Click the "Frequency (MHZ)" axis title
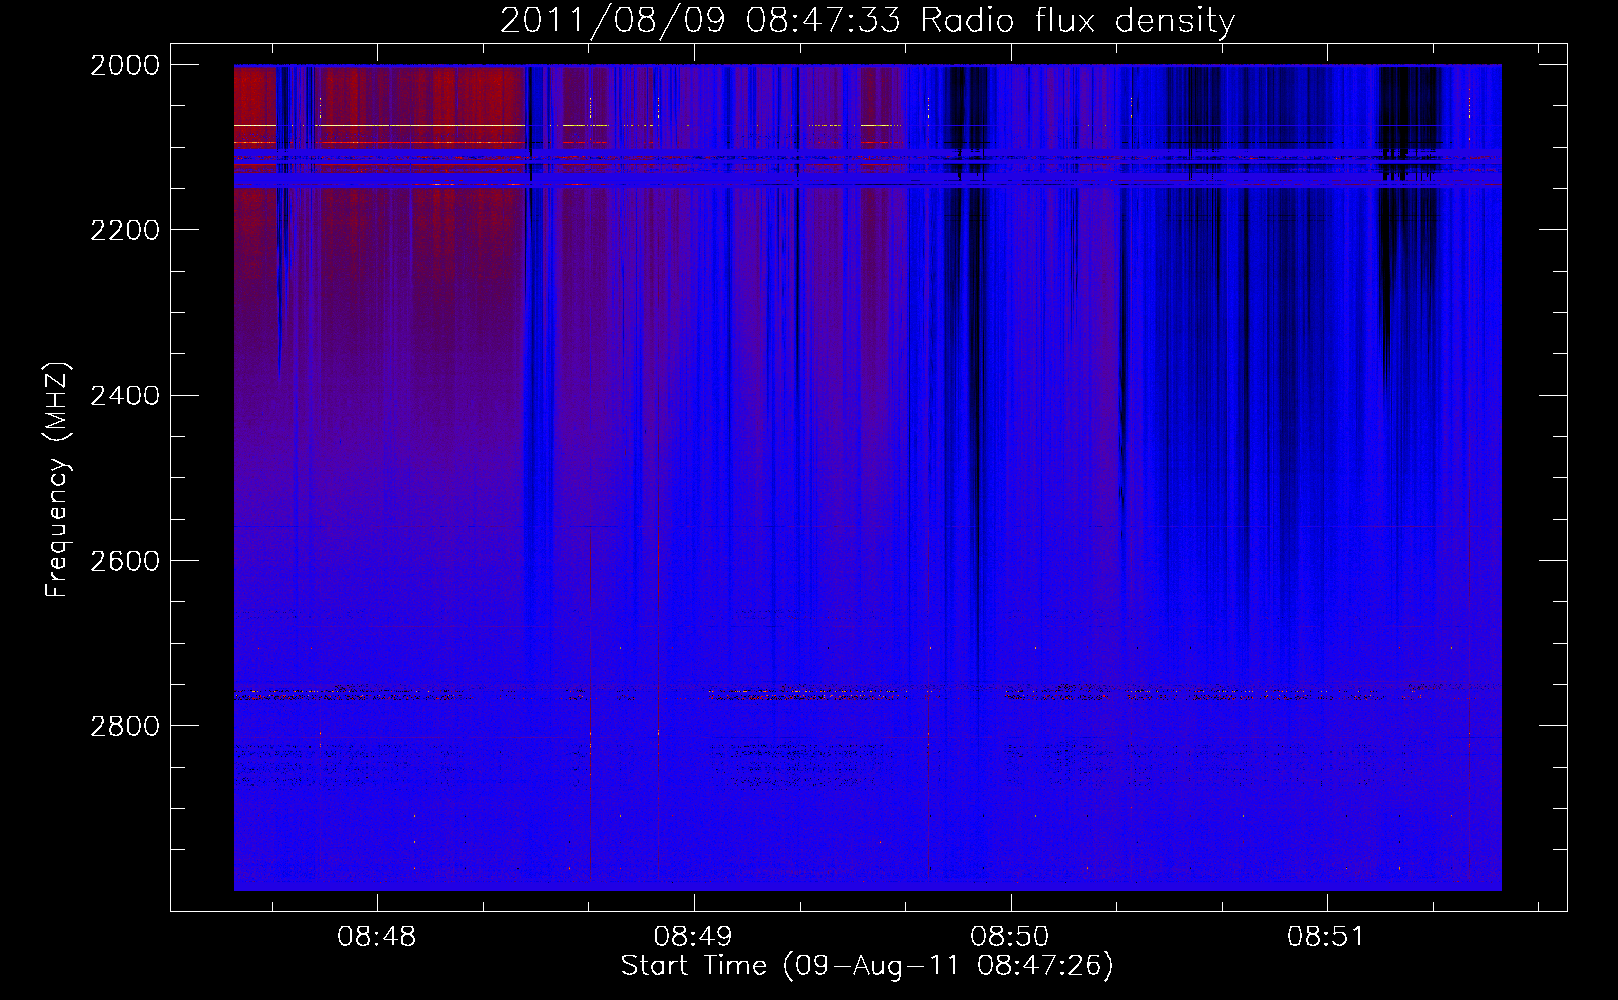This screenshot has width=1618, height=1000. point(58,480)
